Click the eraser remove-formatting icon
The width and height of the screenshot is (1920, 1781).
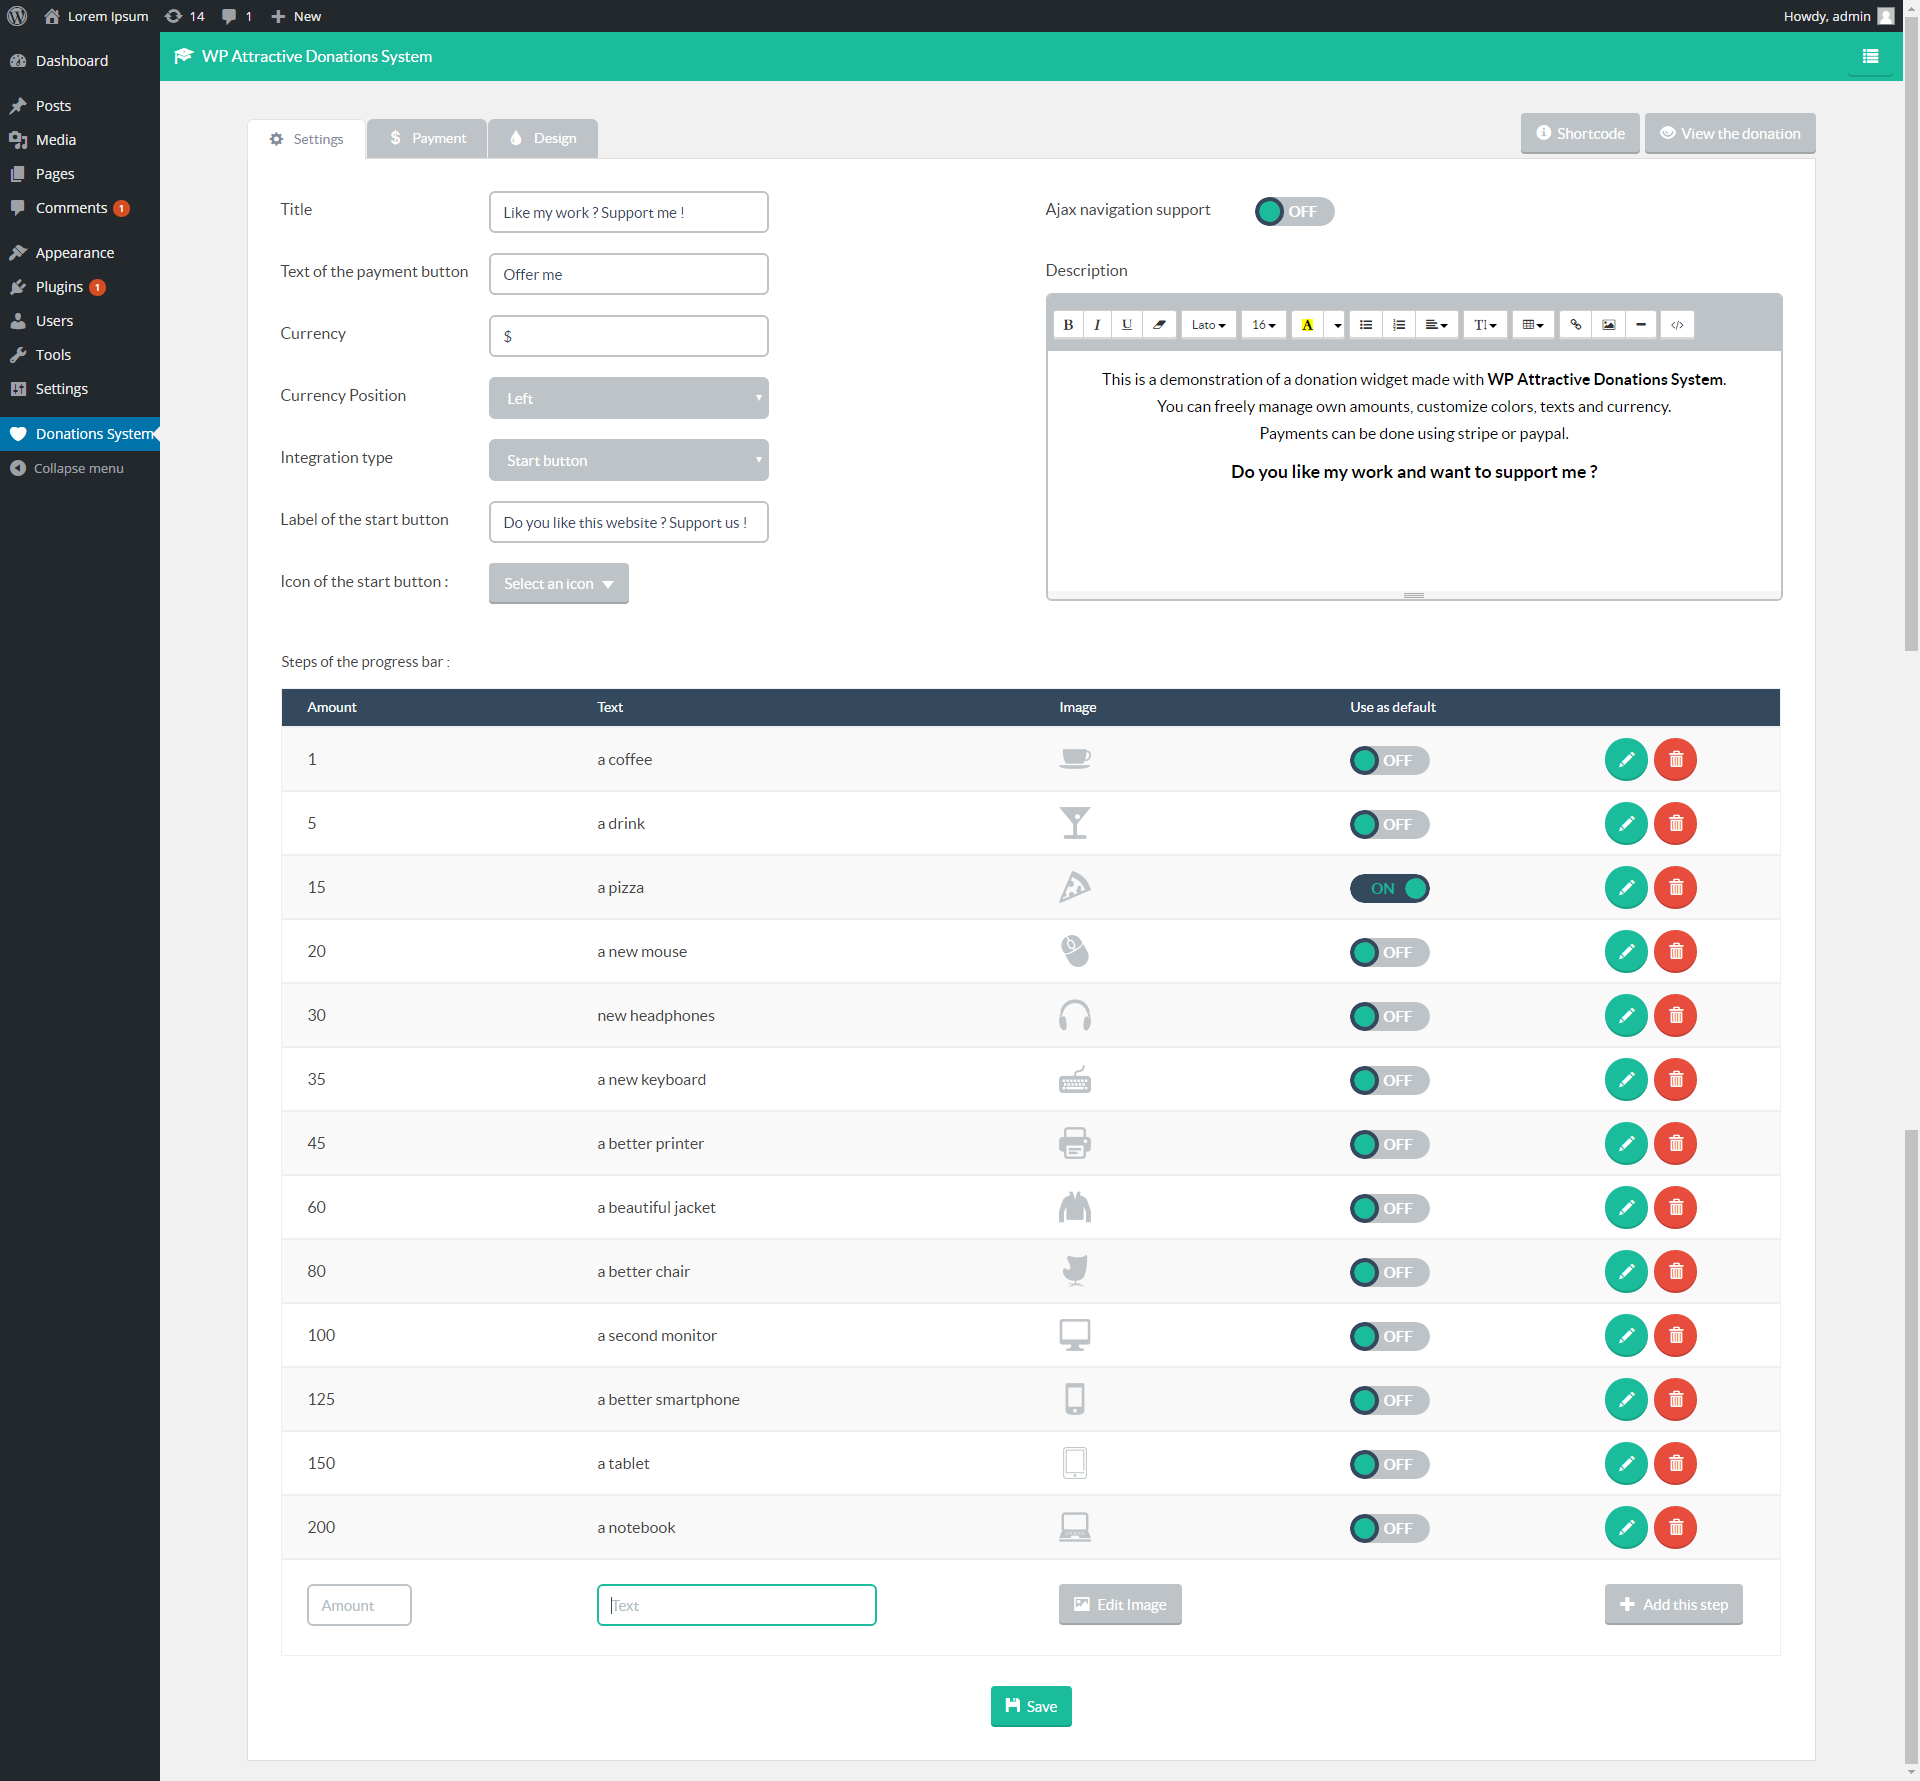pyautogui.click(x=1159, y=325)
